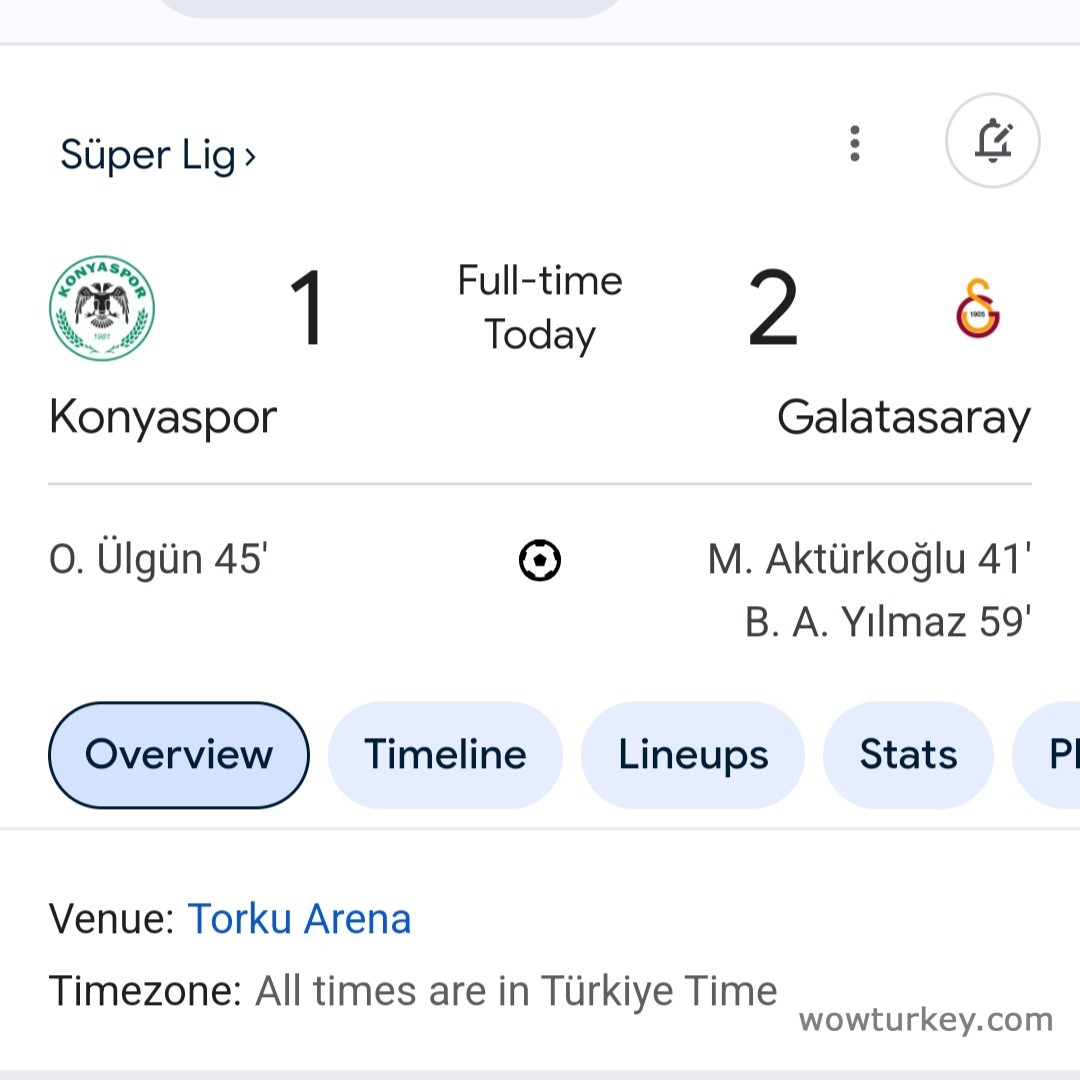Click Galatasaray's score of 2

773,309
